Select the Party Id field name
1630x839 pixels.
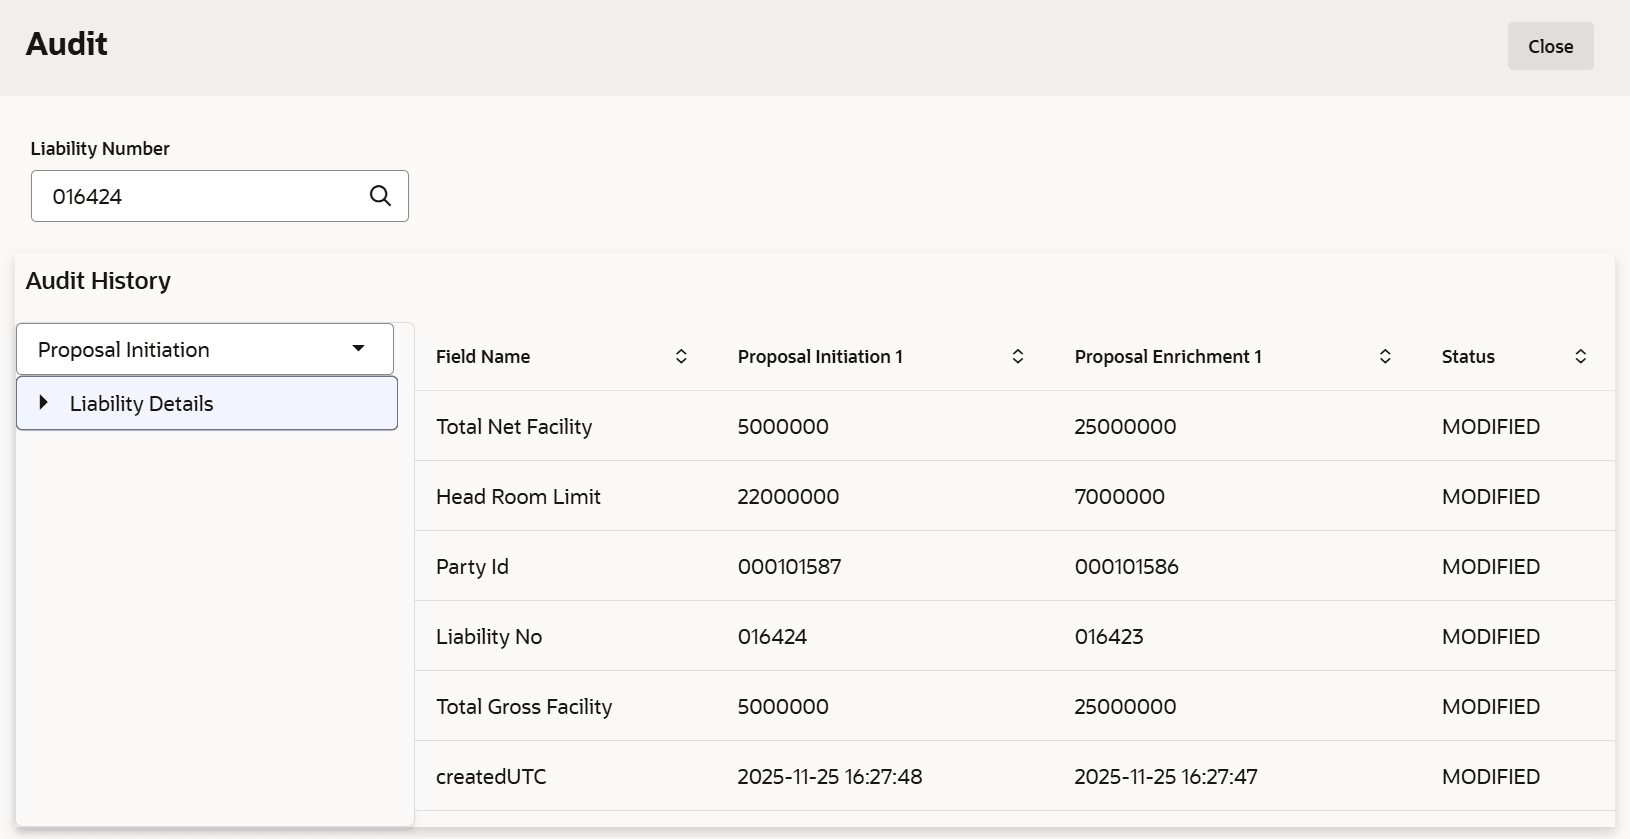pos(472,567)
